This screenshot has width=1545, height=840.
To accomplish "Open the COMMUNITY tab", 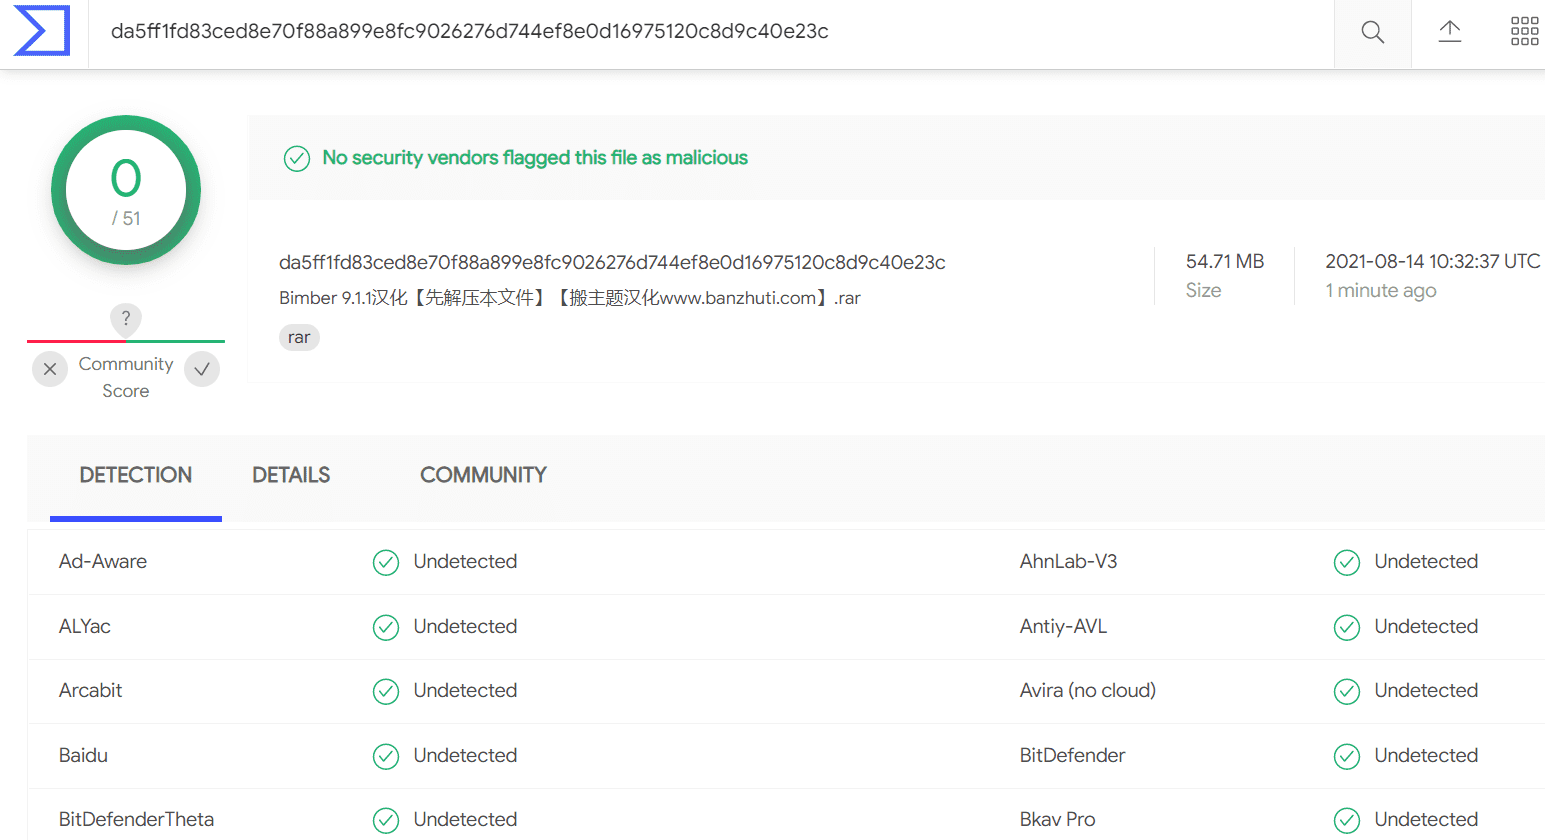I will point(483,475).
